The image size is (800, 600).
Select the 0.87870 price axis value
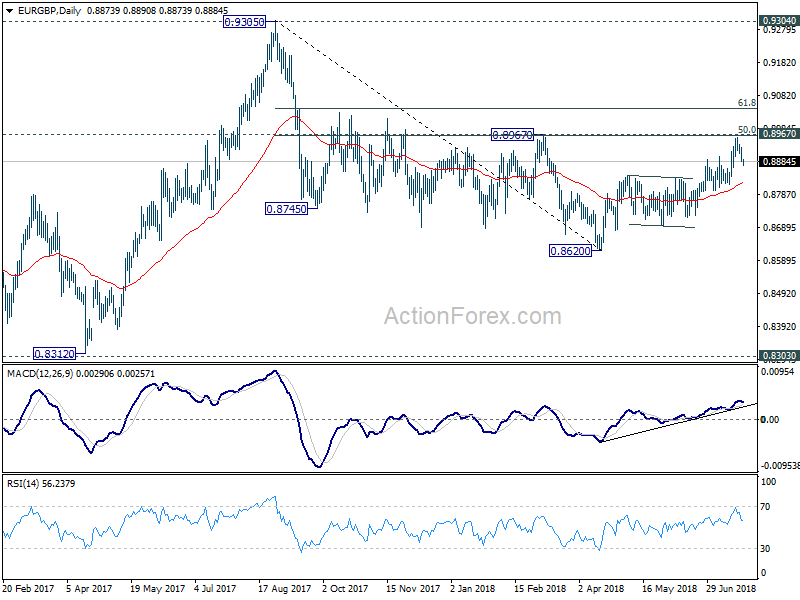(x=780, y=194)
